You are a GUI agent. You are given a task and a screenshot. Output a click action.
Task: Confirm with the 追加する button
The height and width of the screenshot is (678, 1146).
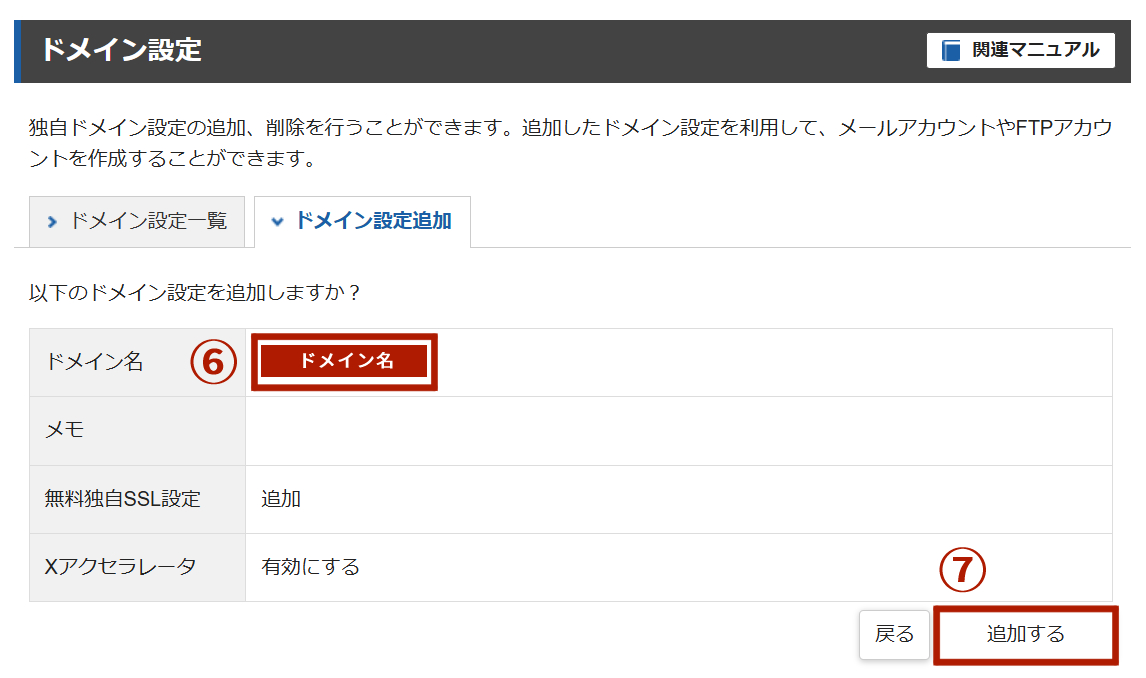[x=1025, y=634]
